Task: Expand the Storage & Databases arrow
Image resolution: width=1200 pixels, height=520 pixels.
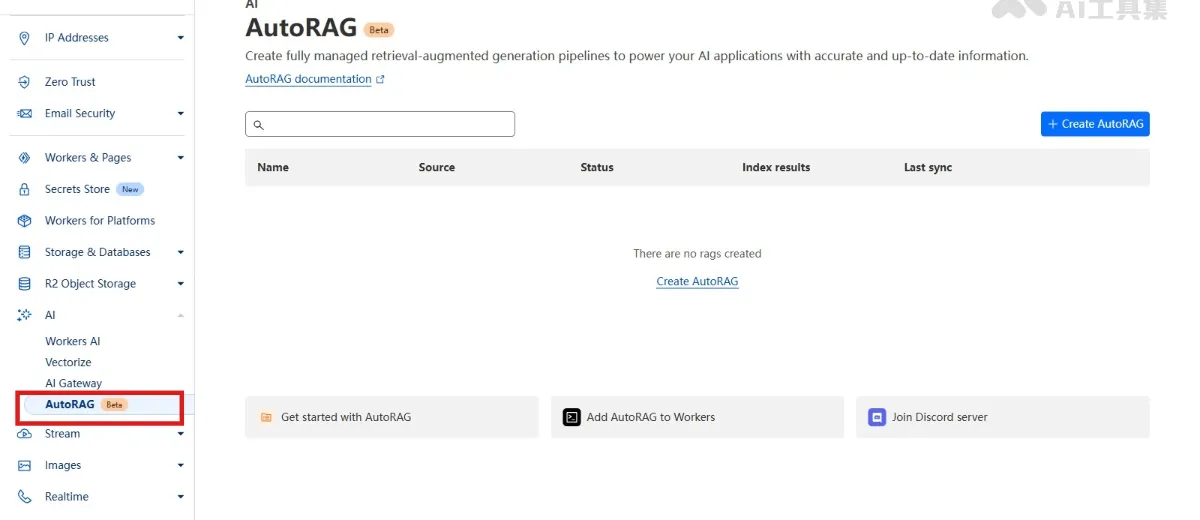Action: (x=181, y=253)
